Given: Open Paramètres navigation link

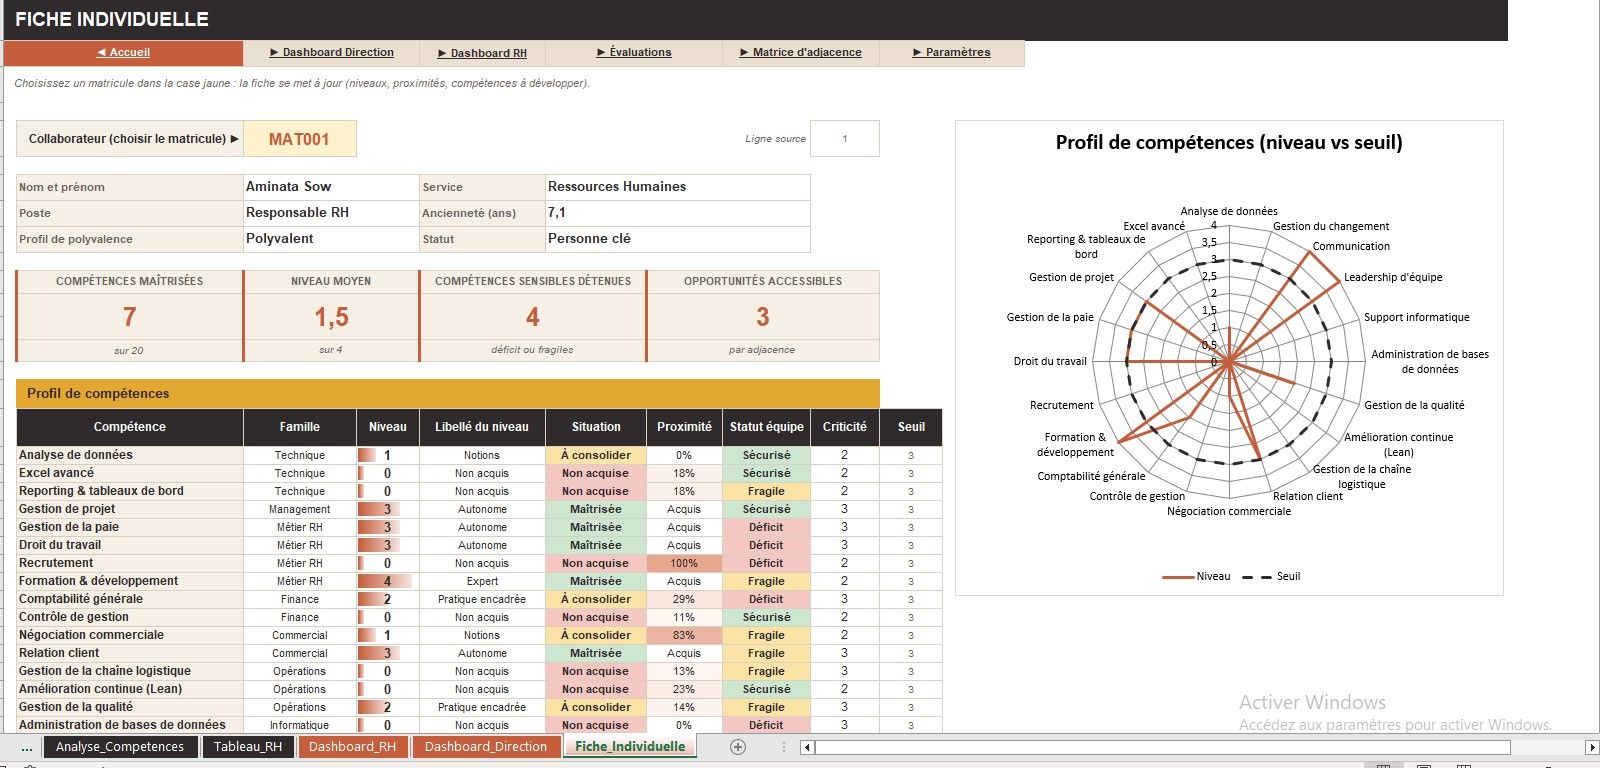Looking at the screenshot, I should [952, 53].
